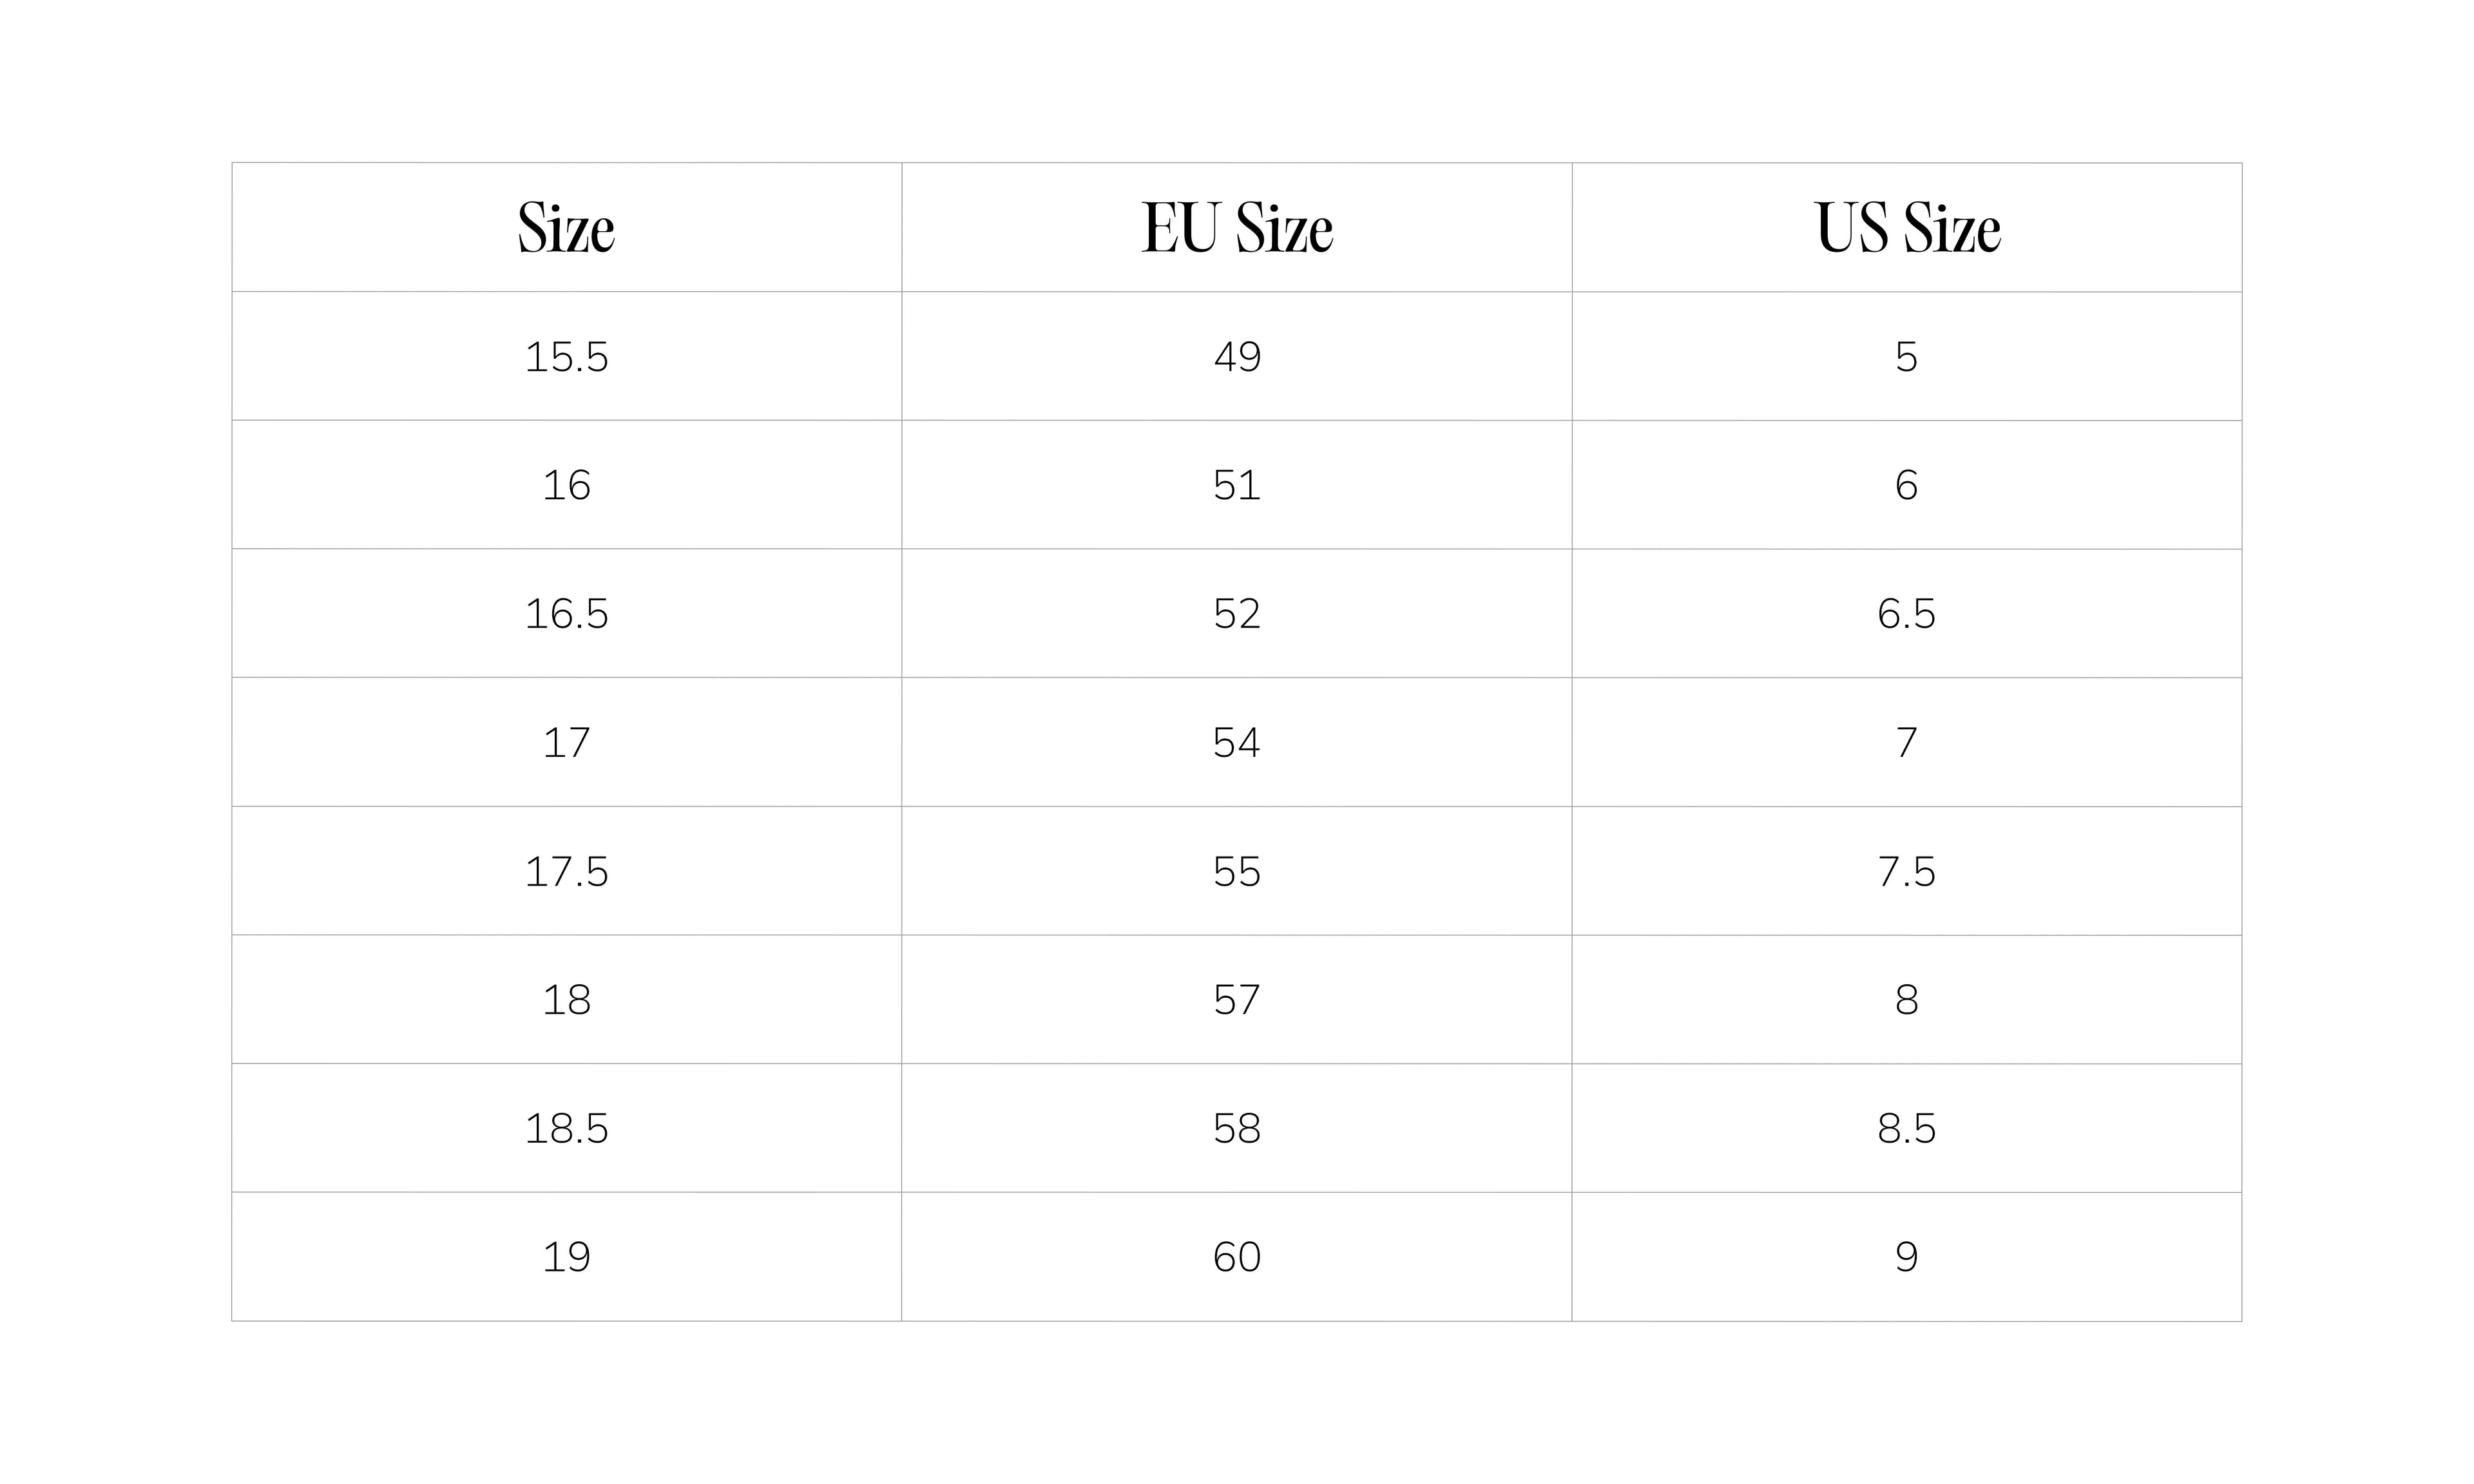Click EU size 57 cell

(1236, 999)
